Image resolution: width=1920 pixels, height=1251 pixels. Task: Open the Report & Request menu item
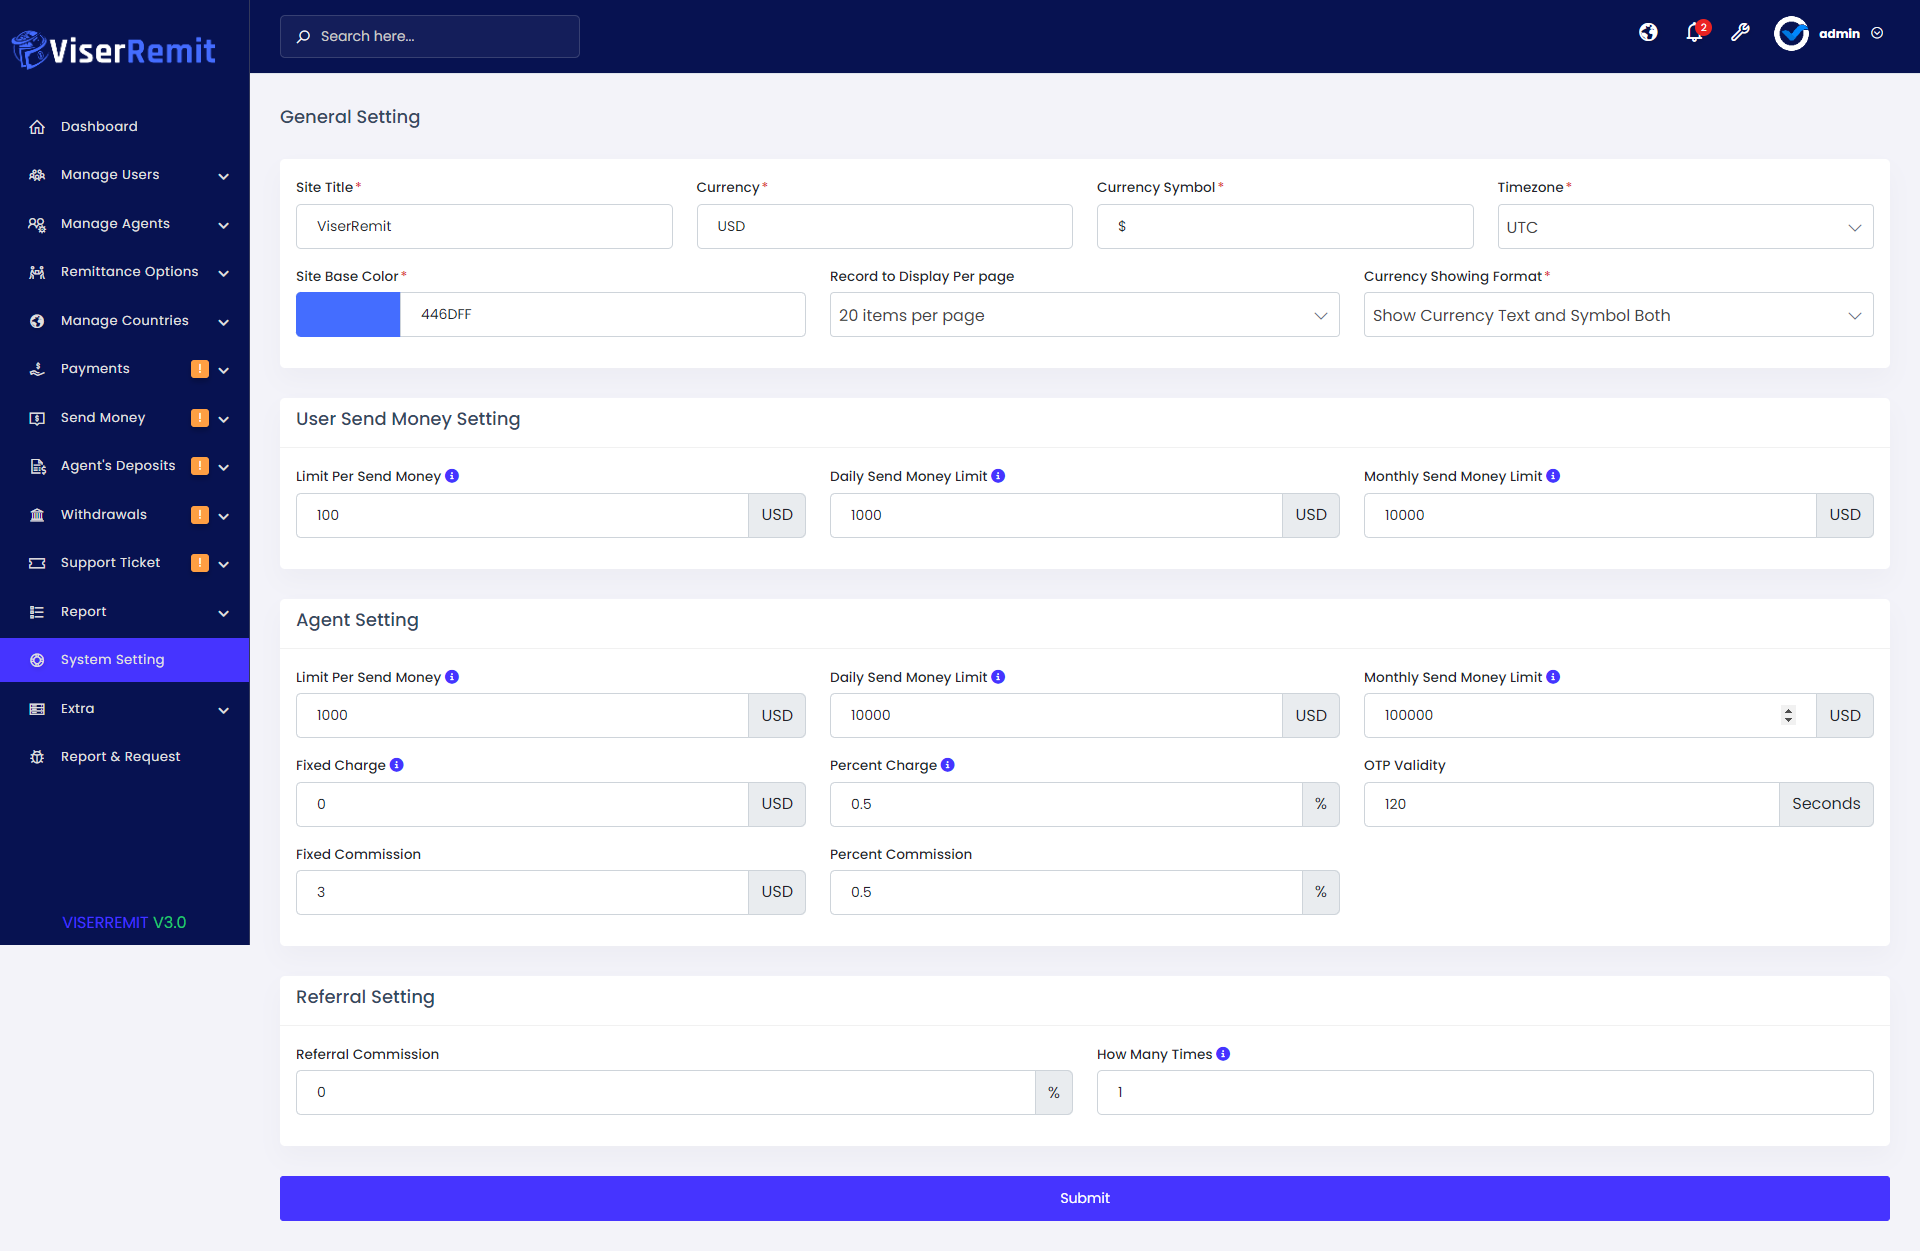click(120, 757)
